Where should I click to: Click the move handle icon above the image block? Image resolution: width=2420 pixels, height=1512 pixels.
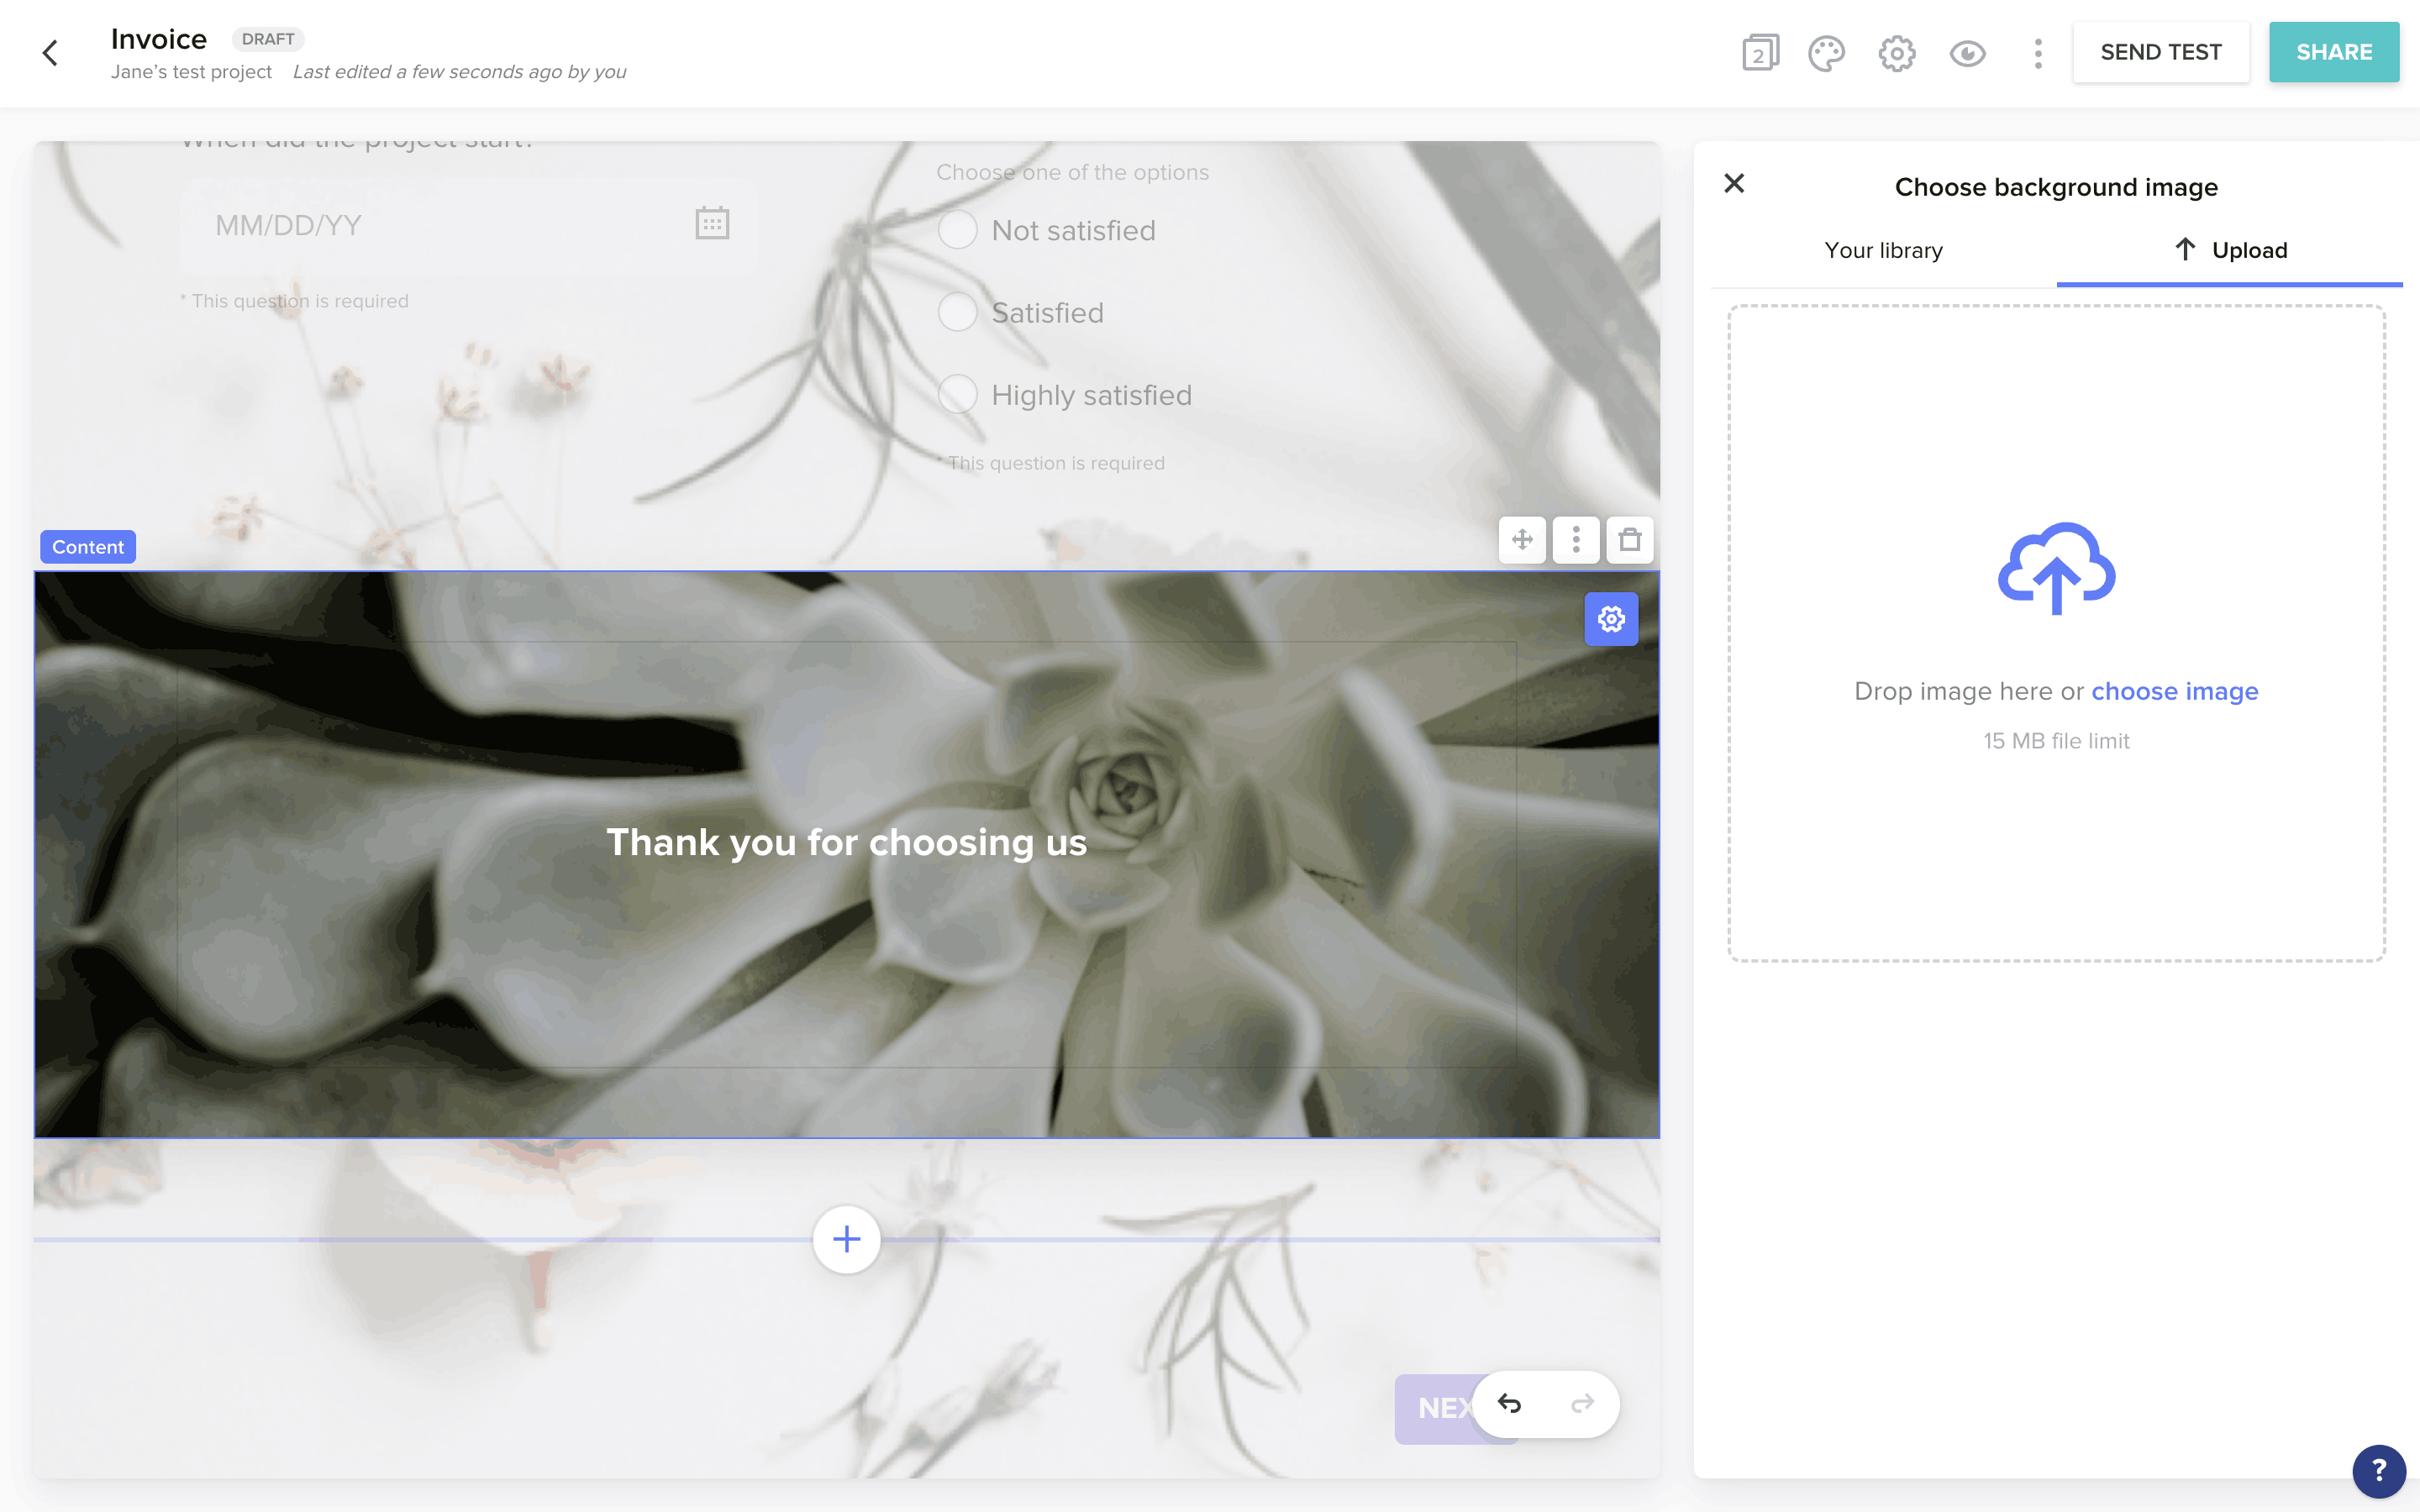1522,539
